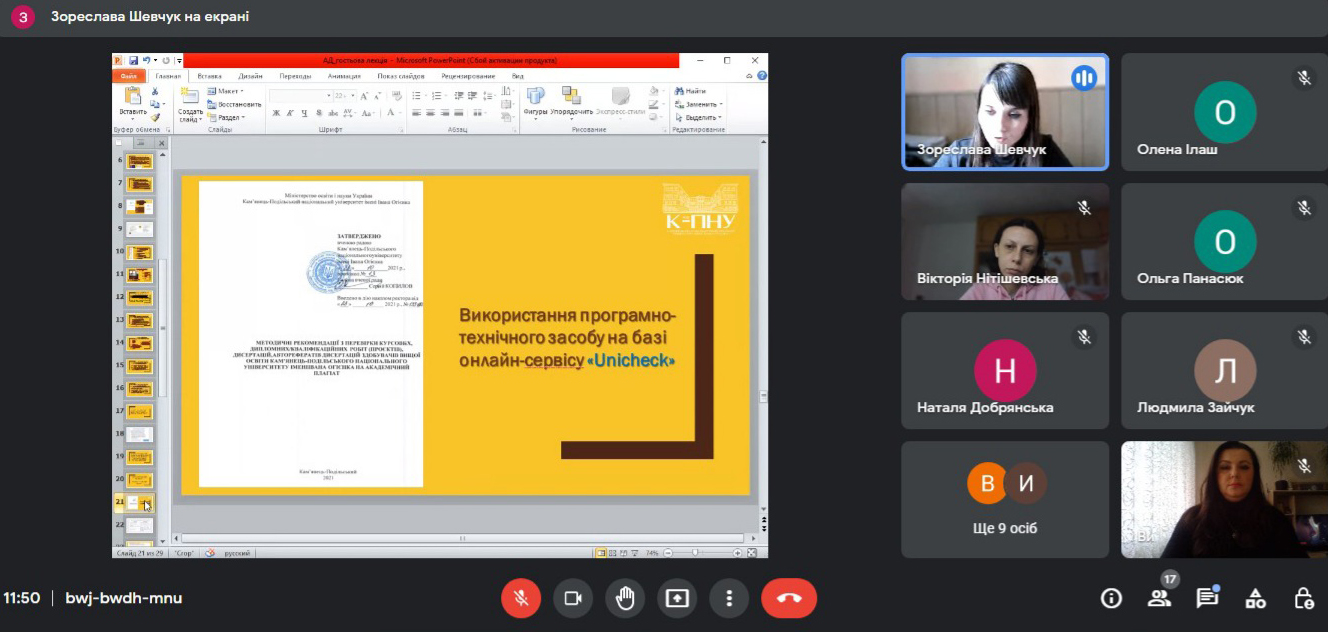Click the Фигуры shapes icon in ribbon

pyautogui.click(x=535, y=96)
